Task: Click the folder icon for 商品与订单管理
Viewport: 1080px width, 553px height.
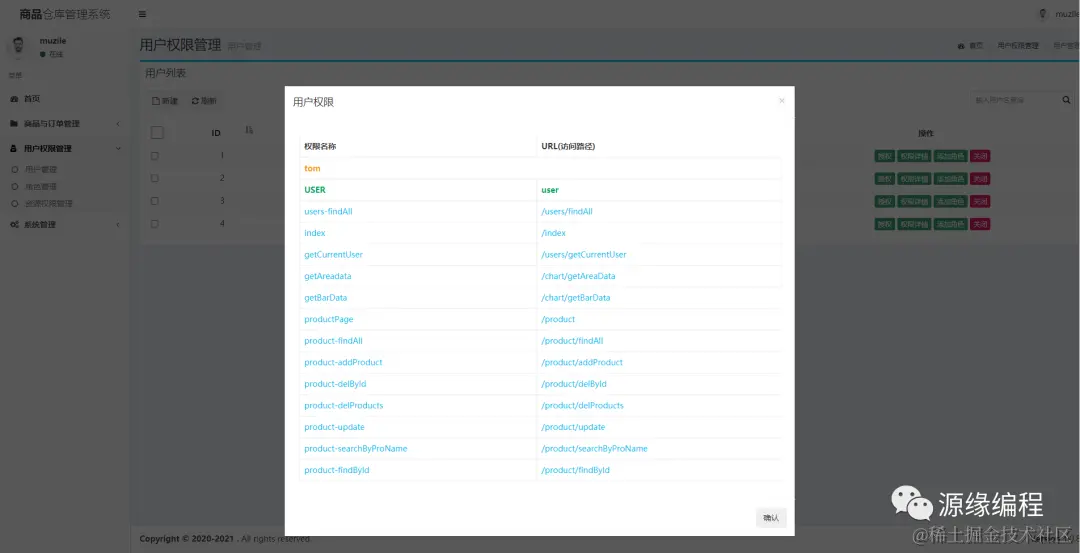Action: [x=14, y=124]
